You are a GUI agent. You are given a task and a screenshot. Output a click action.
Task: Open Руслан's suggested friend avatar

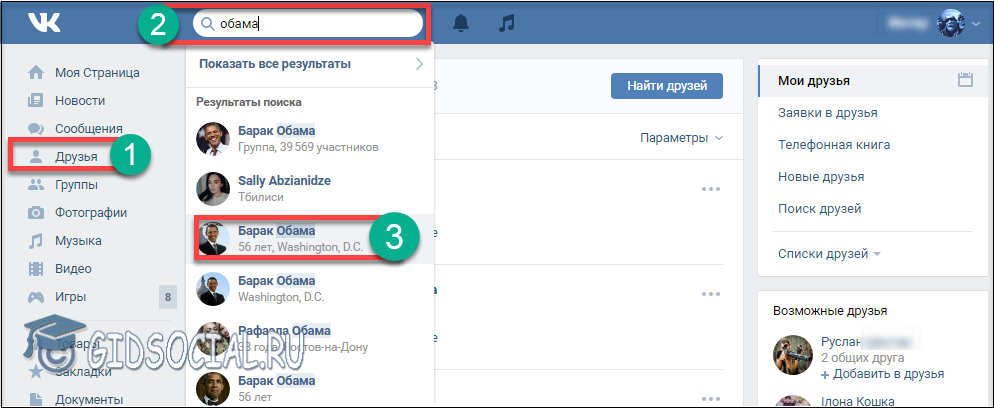coord(790,353)
